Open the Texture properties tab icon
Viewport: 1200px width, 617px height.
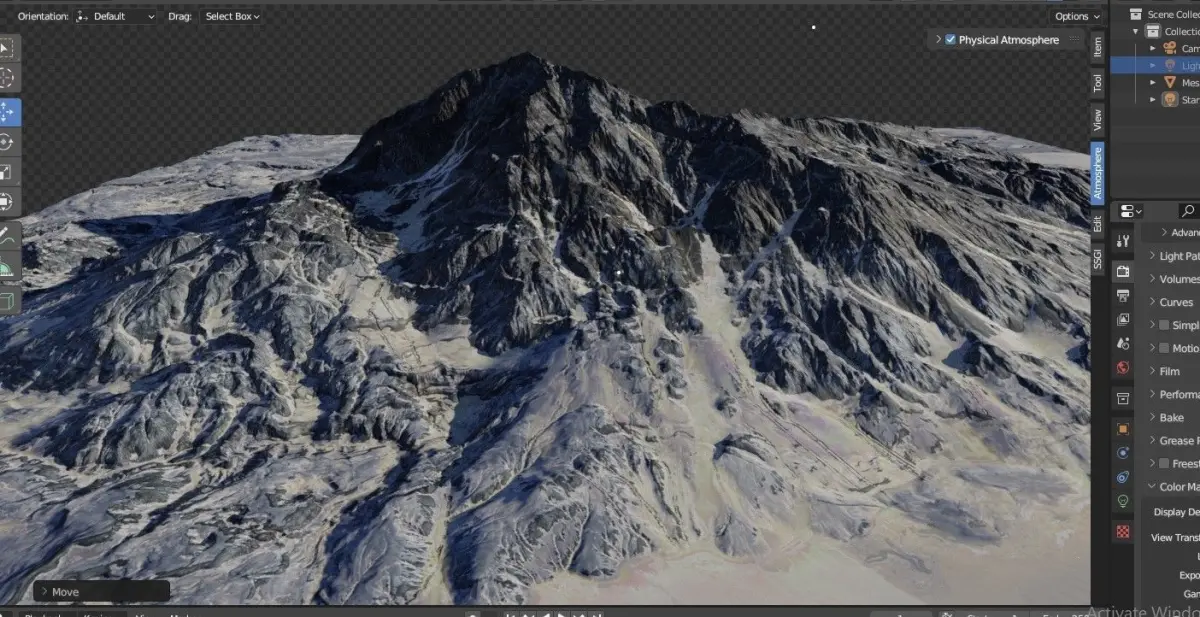[x=1123, y=531]
